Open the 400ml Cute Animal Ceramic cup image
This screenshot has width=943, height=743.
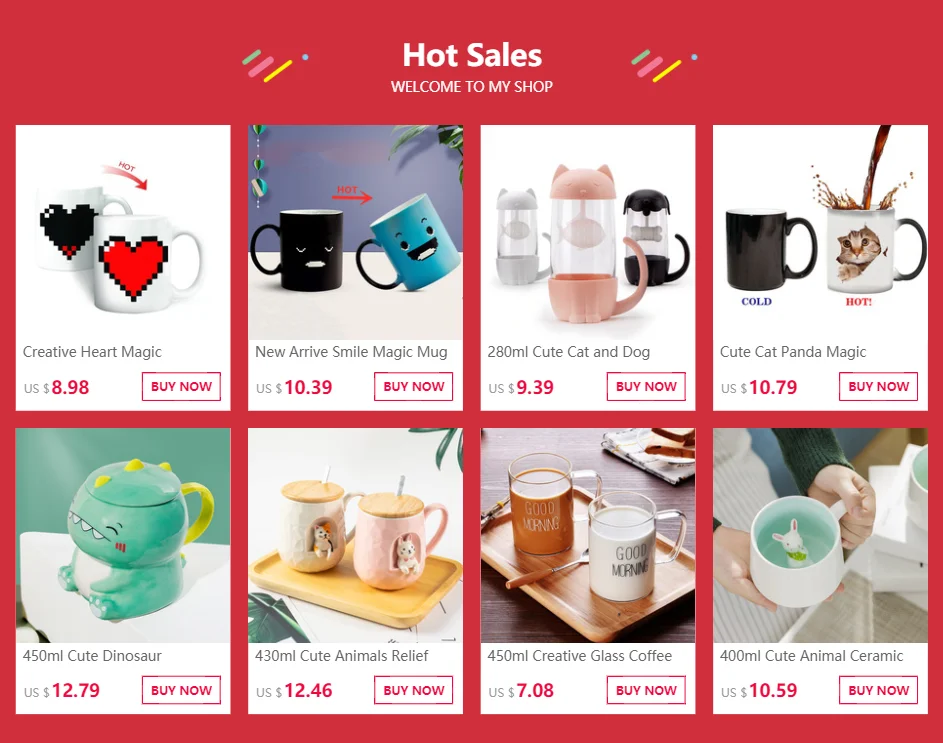pyautogui.click(x=820, y=535)
